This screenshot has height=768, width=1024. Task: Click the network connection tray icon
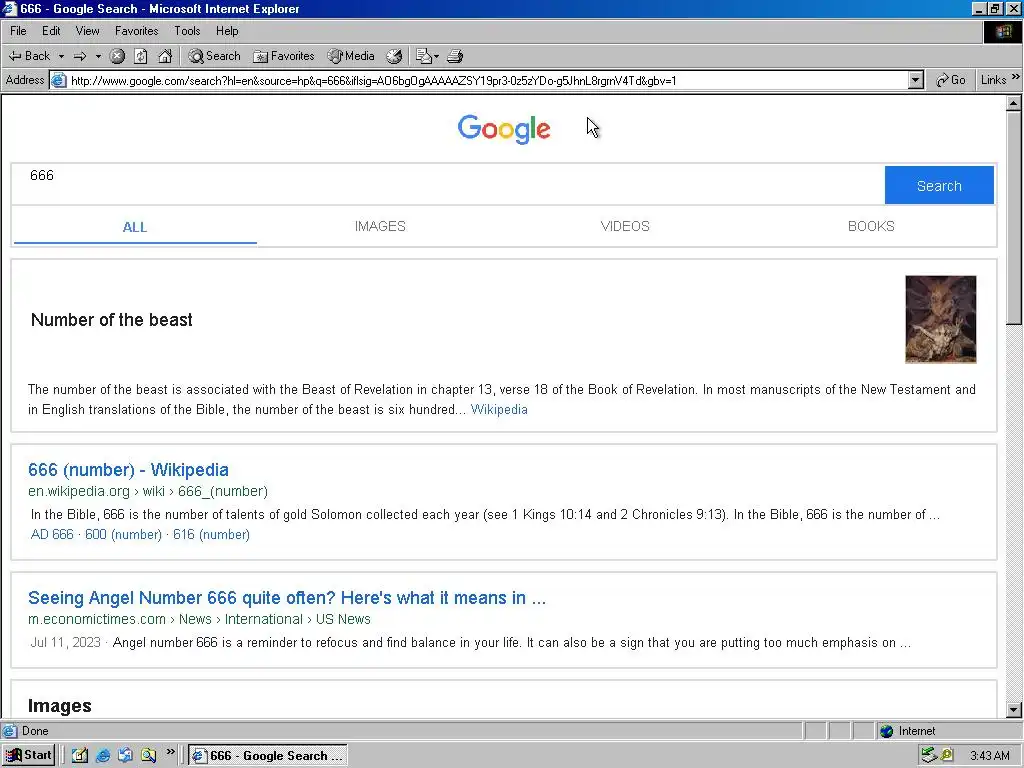[928, 755]
